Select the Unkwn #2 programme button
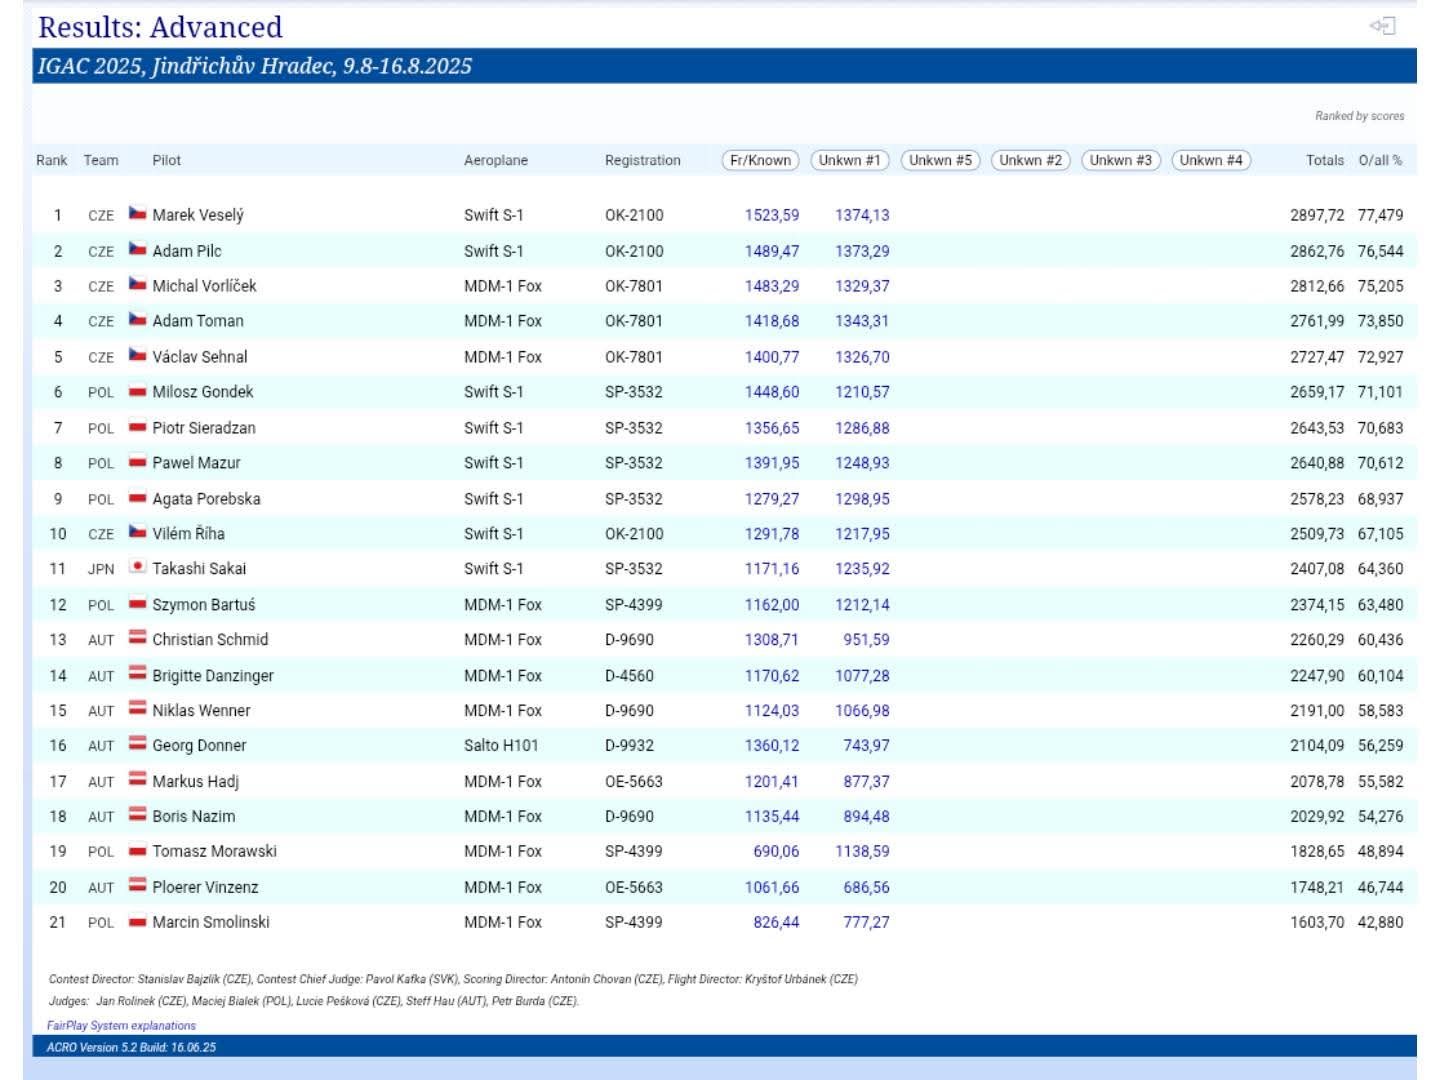 click(x=1030, y=160)
